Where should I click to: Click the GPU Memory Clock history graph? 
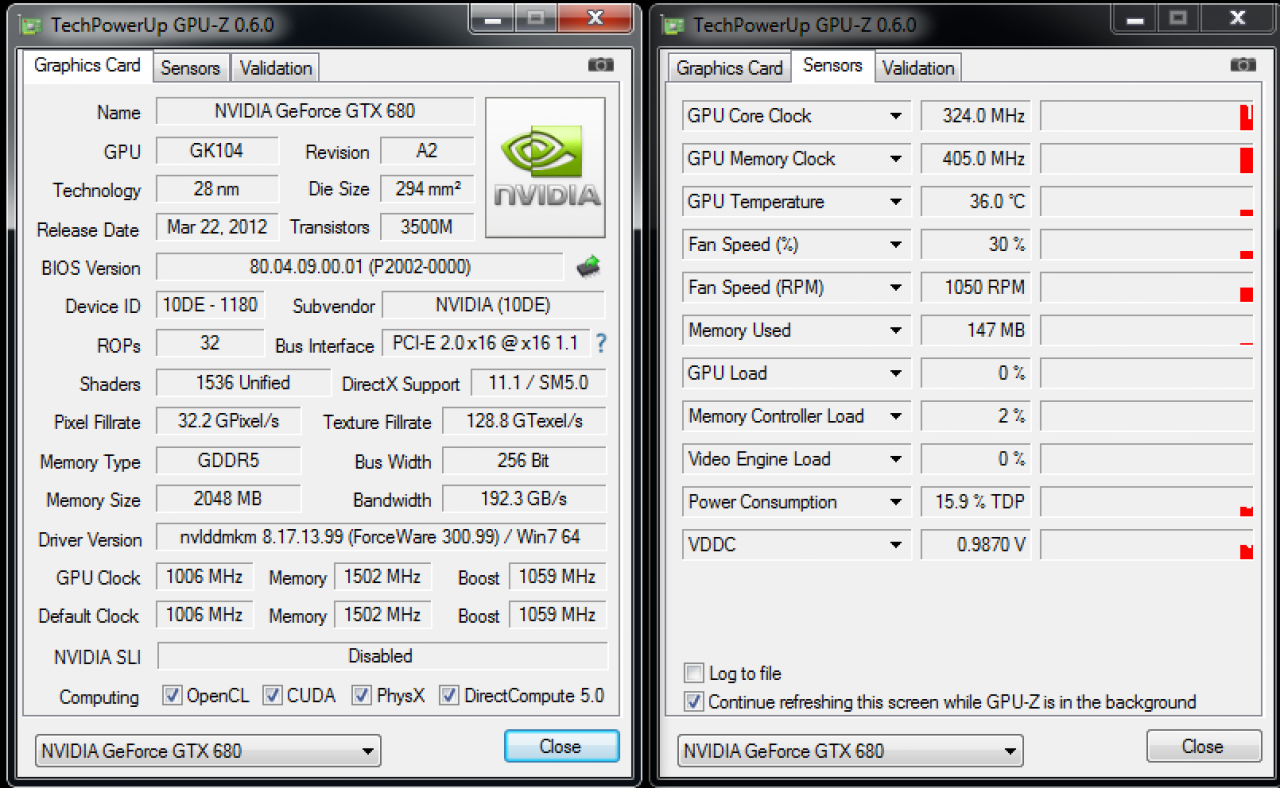[x=1146, y=159]
